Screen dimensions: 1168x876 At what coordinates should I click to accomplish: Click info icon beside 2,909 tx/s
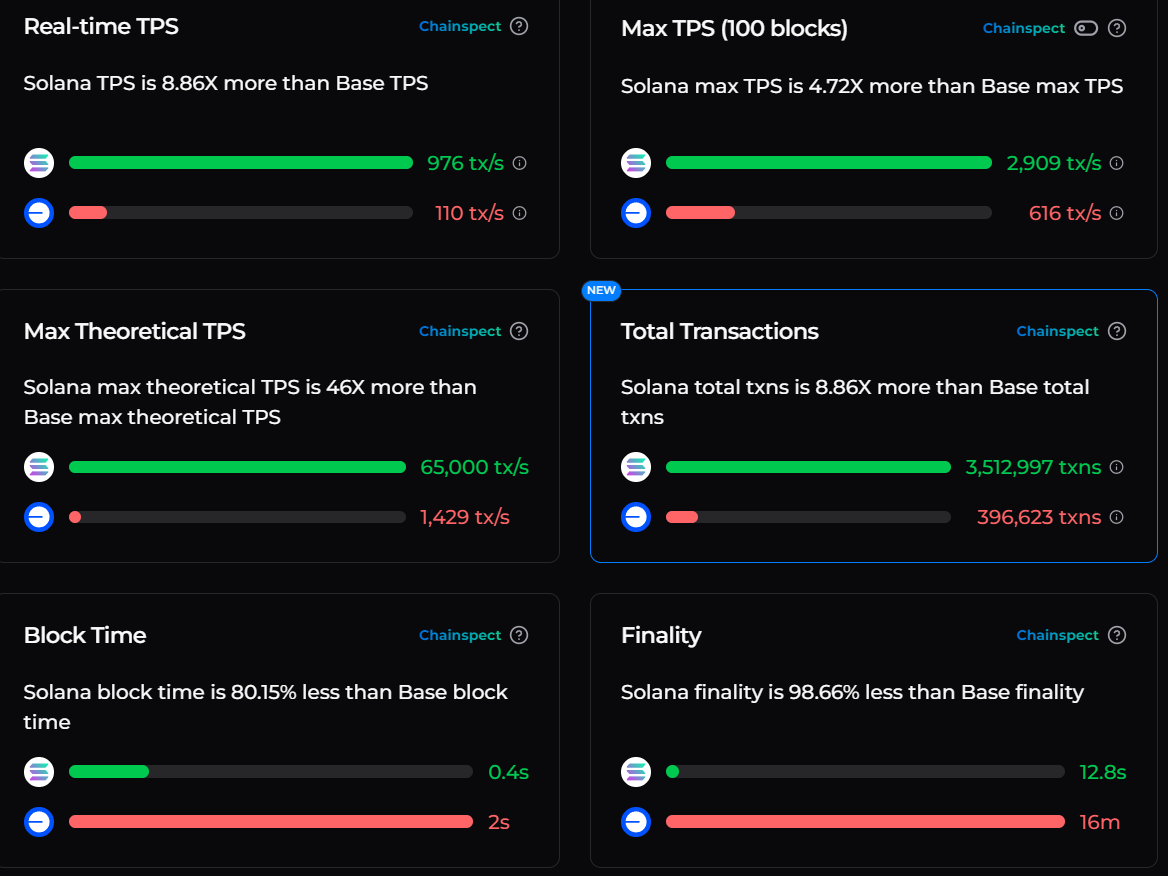(x=1117, y=163)
